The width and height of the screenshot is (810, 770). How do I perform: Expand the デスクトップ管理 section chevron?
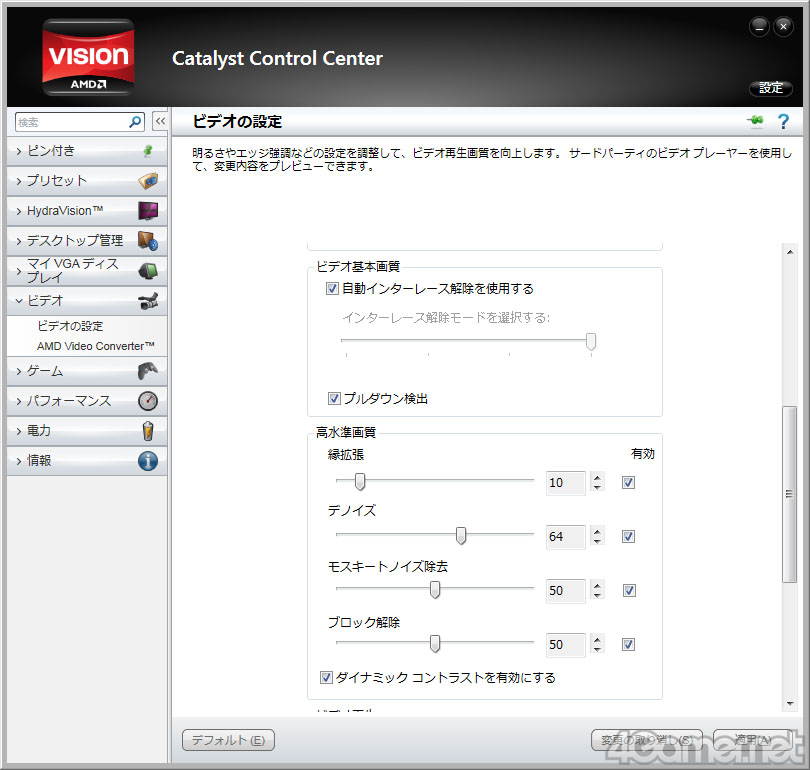tap(19, 241)
